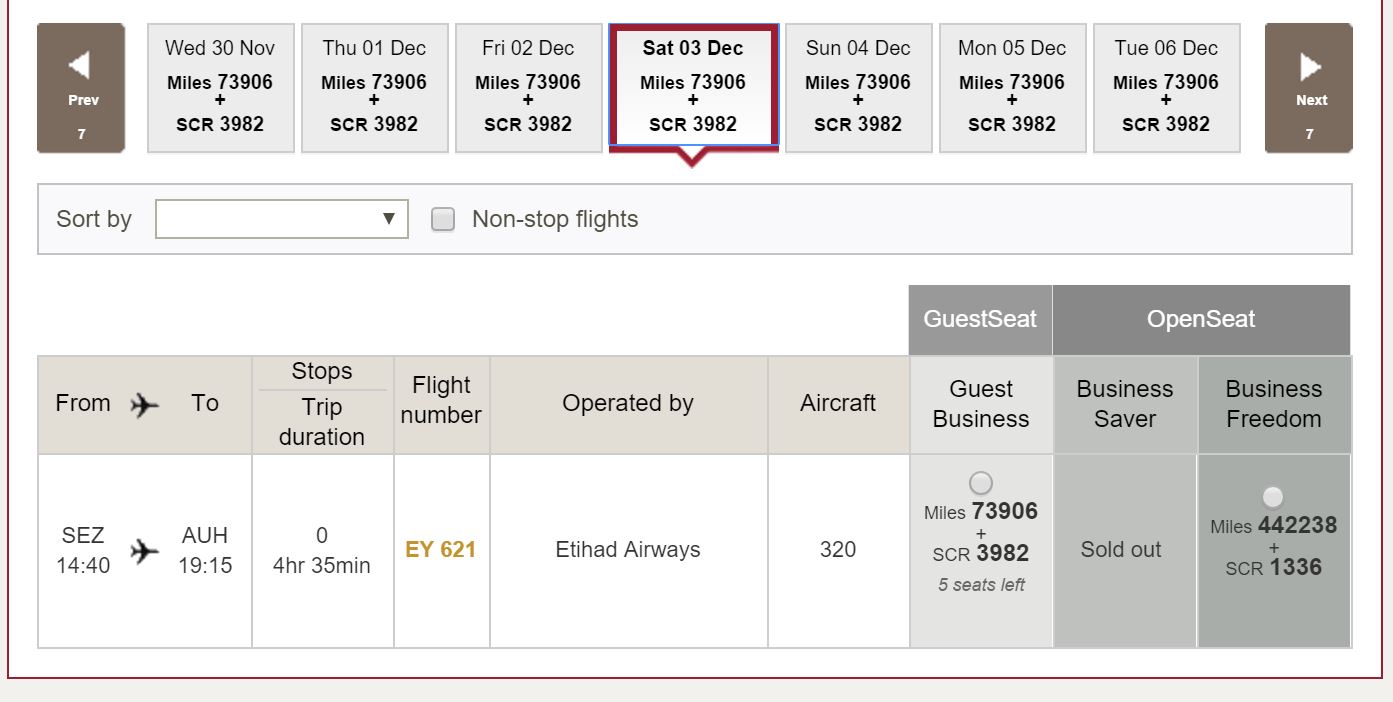Viewport: 1393px width, 702px height.
Task: Click the GuestSeat column header
Action: click(x=980, y=320)
